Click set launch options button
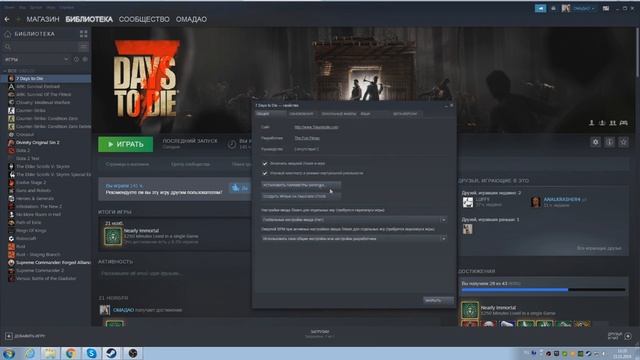640x360 pixels. click(x=301, y=185)
